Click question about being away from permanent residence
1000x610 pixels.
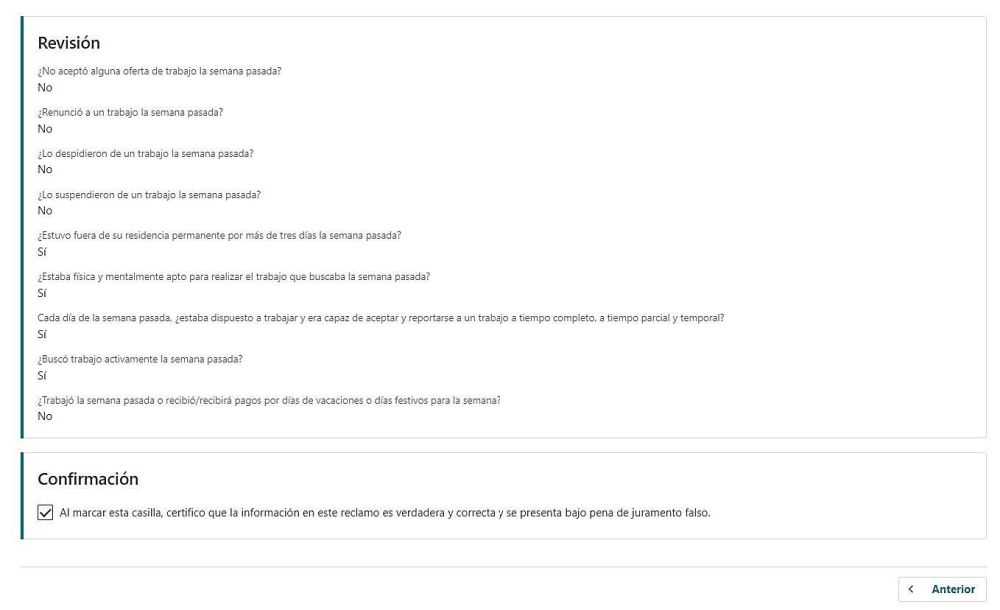click(219, 235)
